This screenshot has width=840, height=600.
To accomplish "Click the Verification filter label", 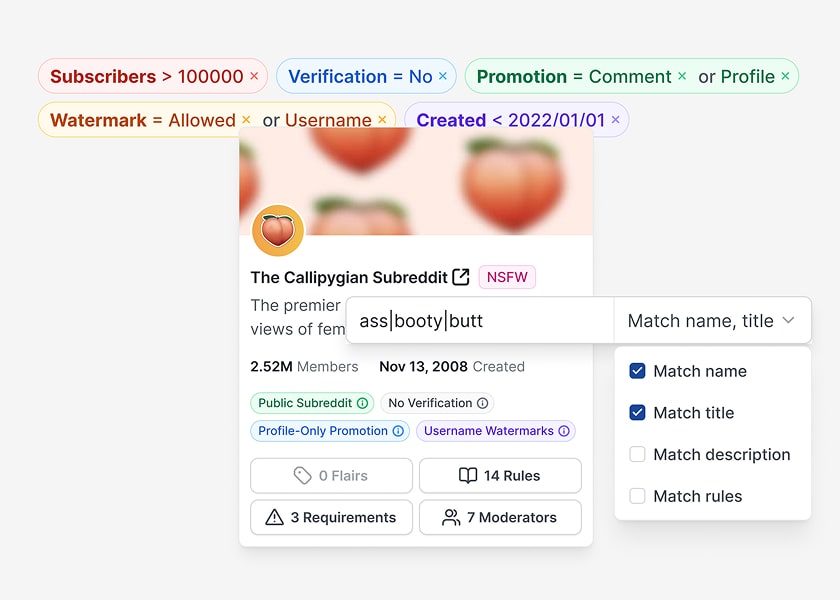I will point(338,76).
